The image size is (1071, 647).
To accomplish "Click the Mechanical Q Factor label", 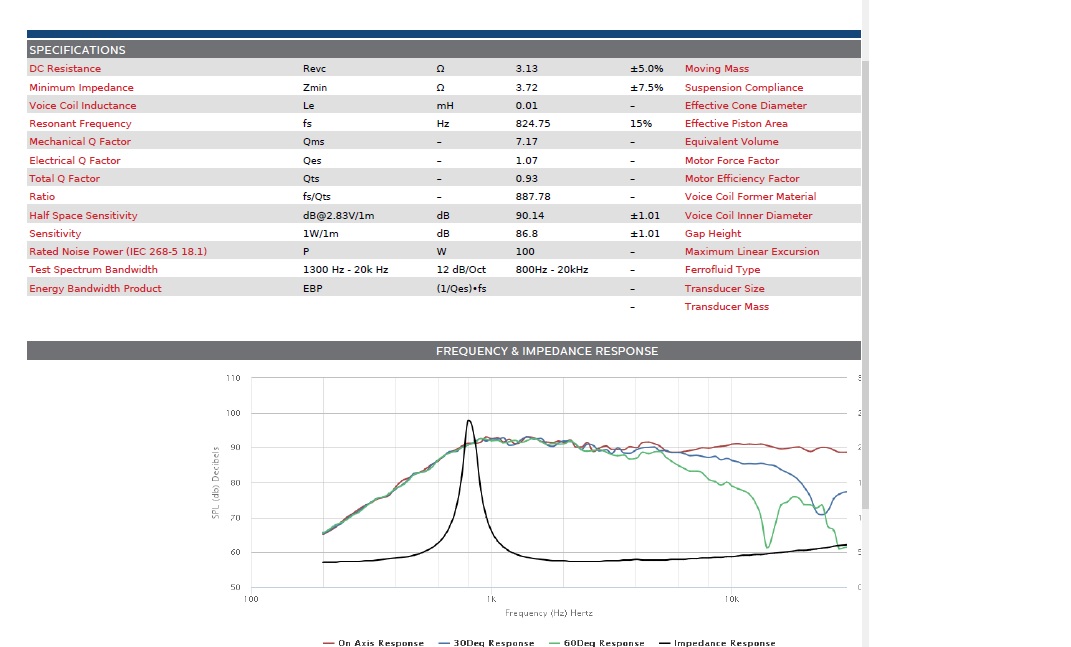I will coord(80,141).
